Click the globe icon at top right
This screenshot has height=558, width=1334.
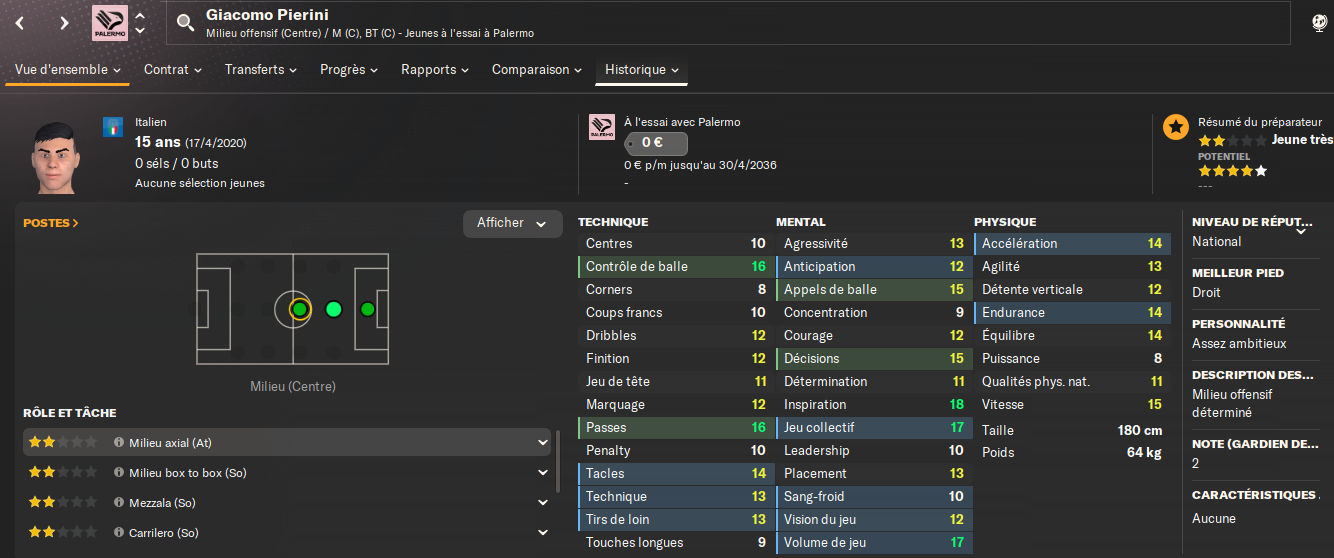click(x=1320, y=22)
